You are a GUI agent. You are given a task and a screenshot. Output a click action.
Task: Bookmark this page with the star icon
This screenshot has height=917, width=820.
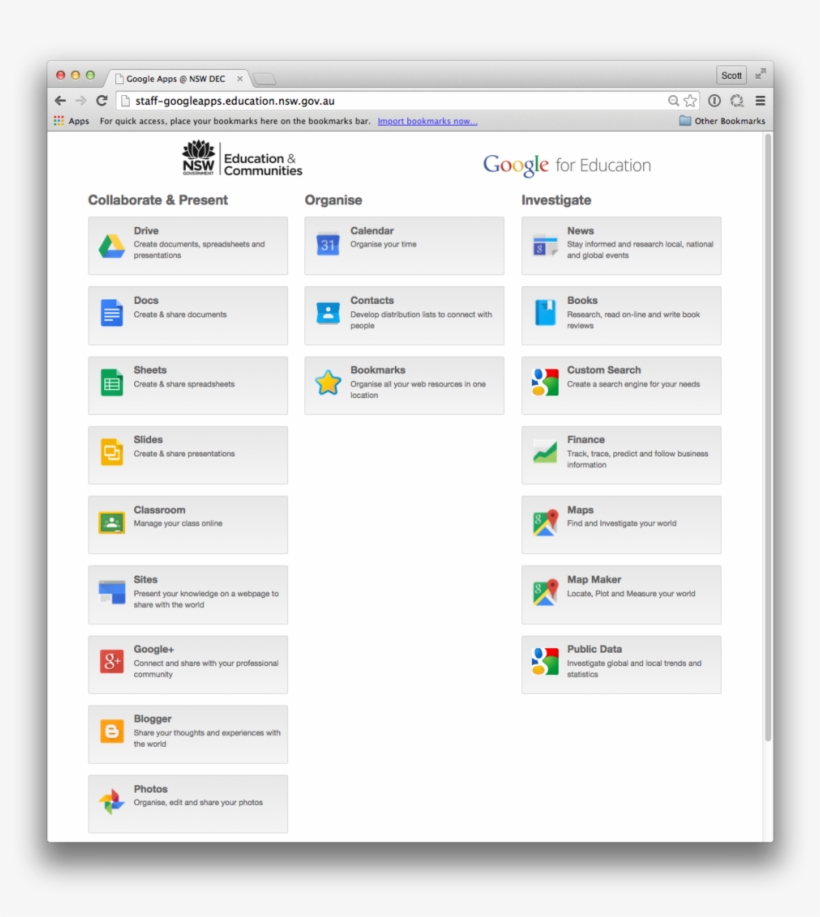[690, 101]
